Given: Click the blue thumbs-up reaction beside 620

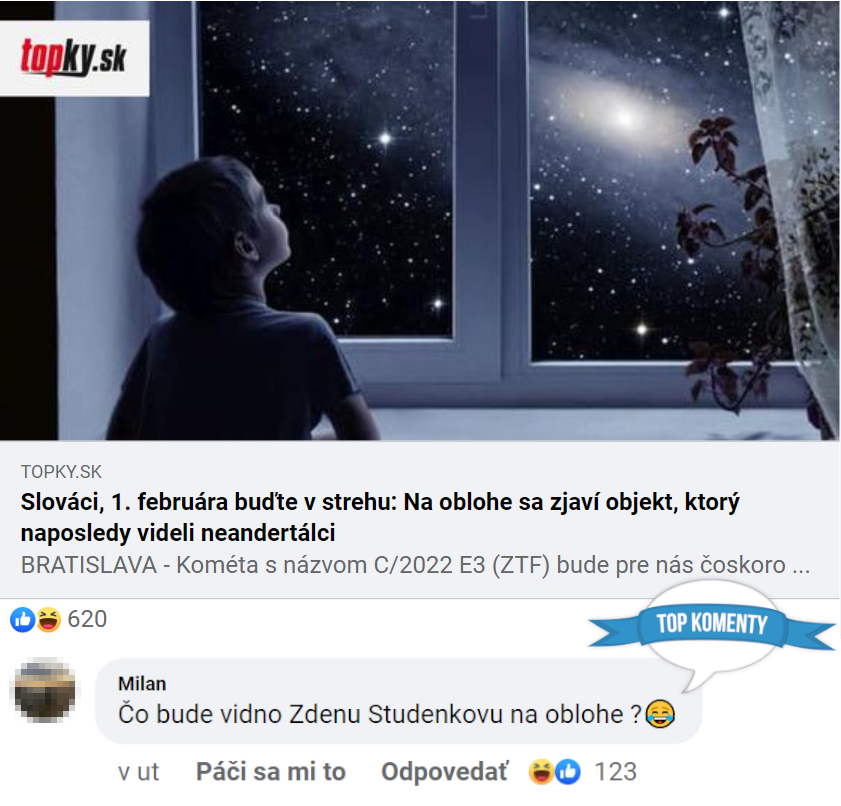Looking at the screenshot, I should tap(23, 620).
